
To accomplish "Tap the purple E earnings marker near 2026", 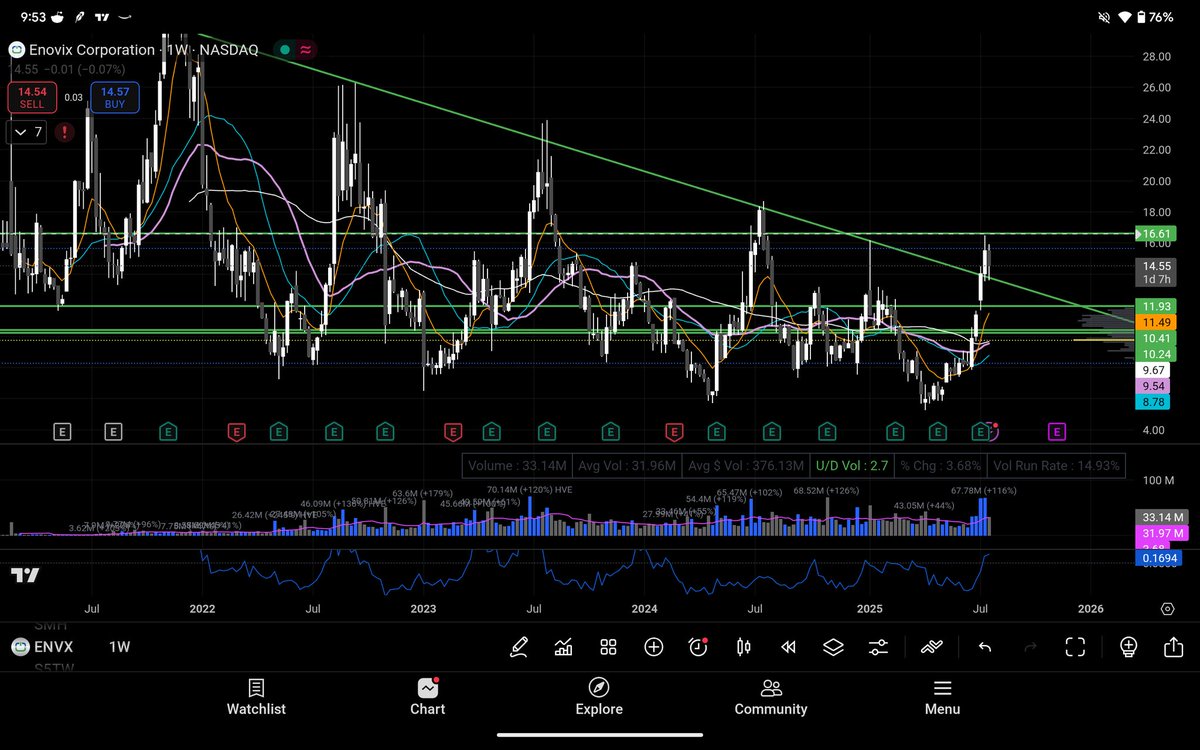I will (x=1056, y=432).
